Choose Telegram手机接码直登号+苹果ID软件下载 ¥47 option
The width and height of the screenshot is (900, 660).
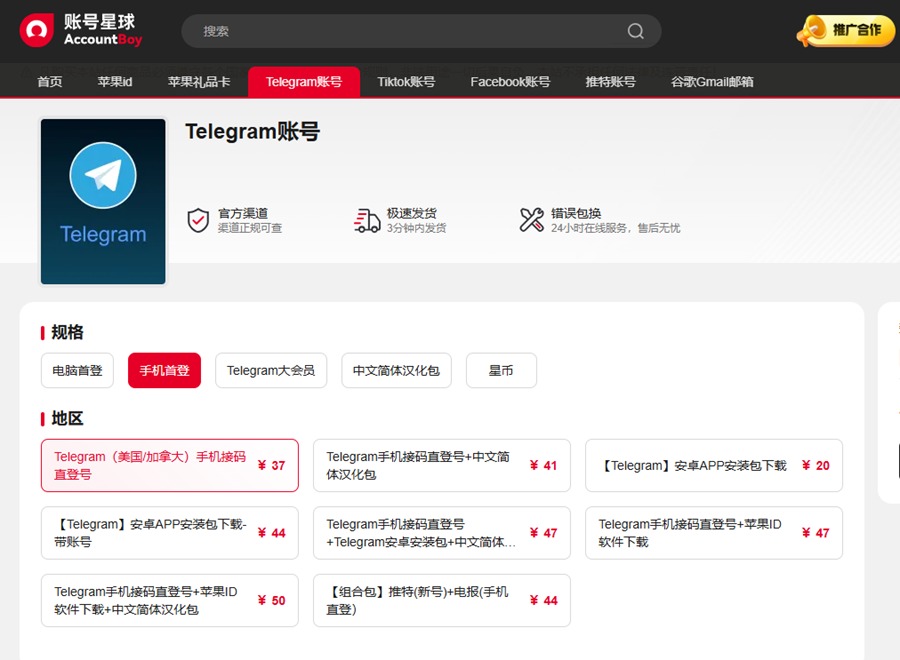click(714, 533)
